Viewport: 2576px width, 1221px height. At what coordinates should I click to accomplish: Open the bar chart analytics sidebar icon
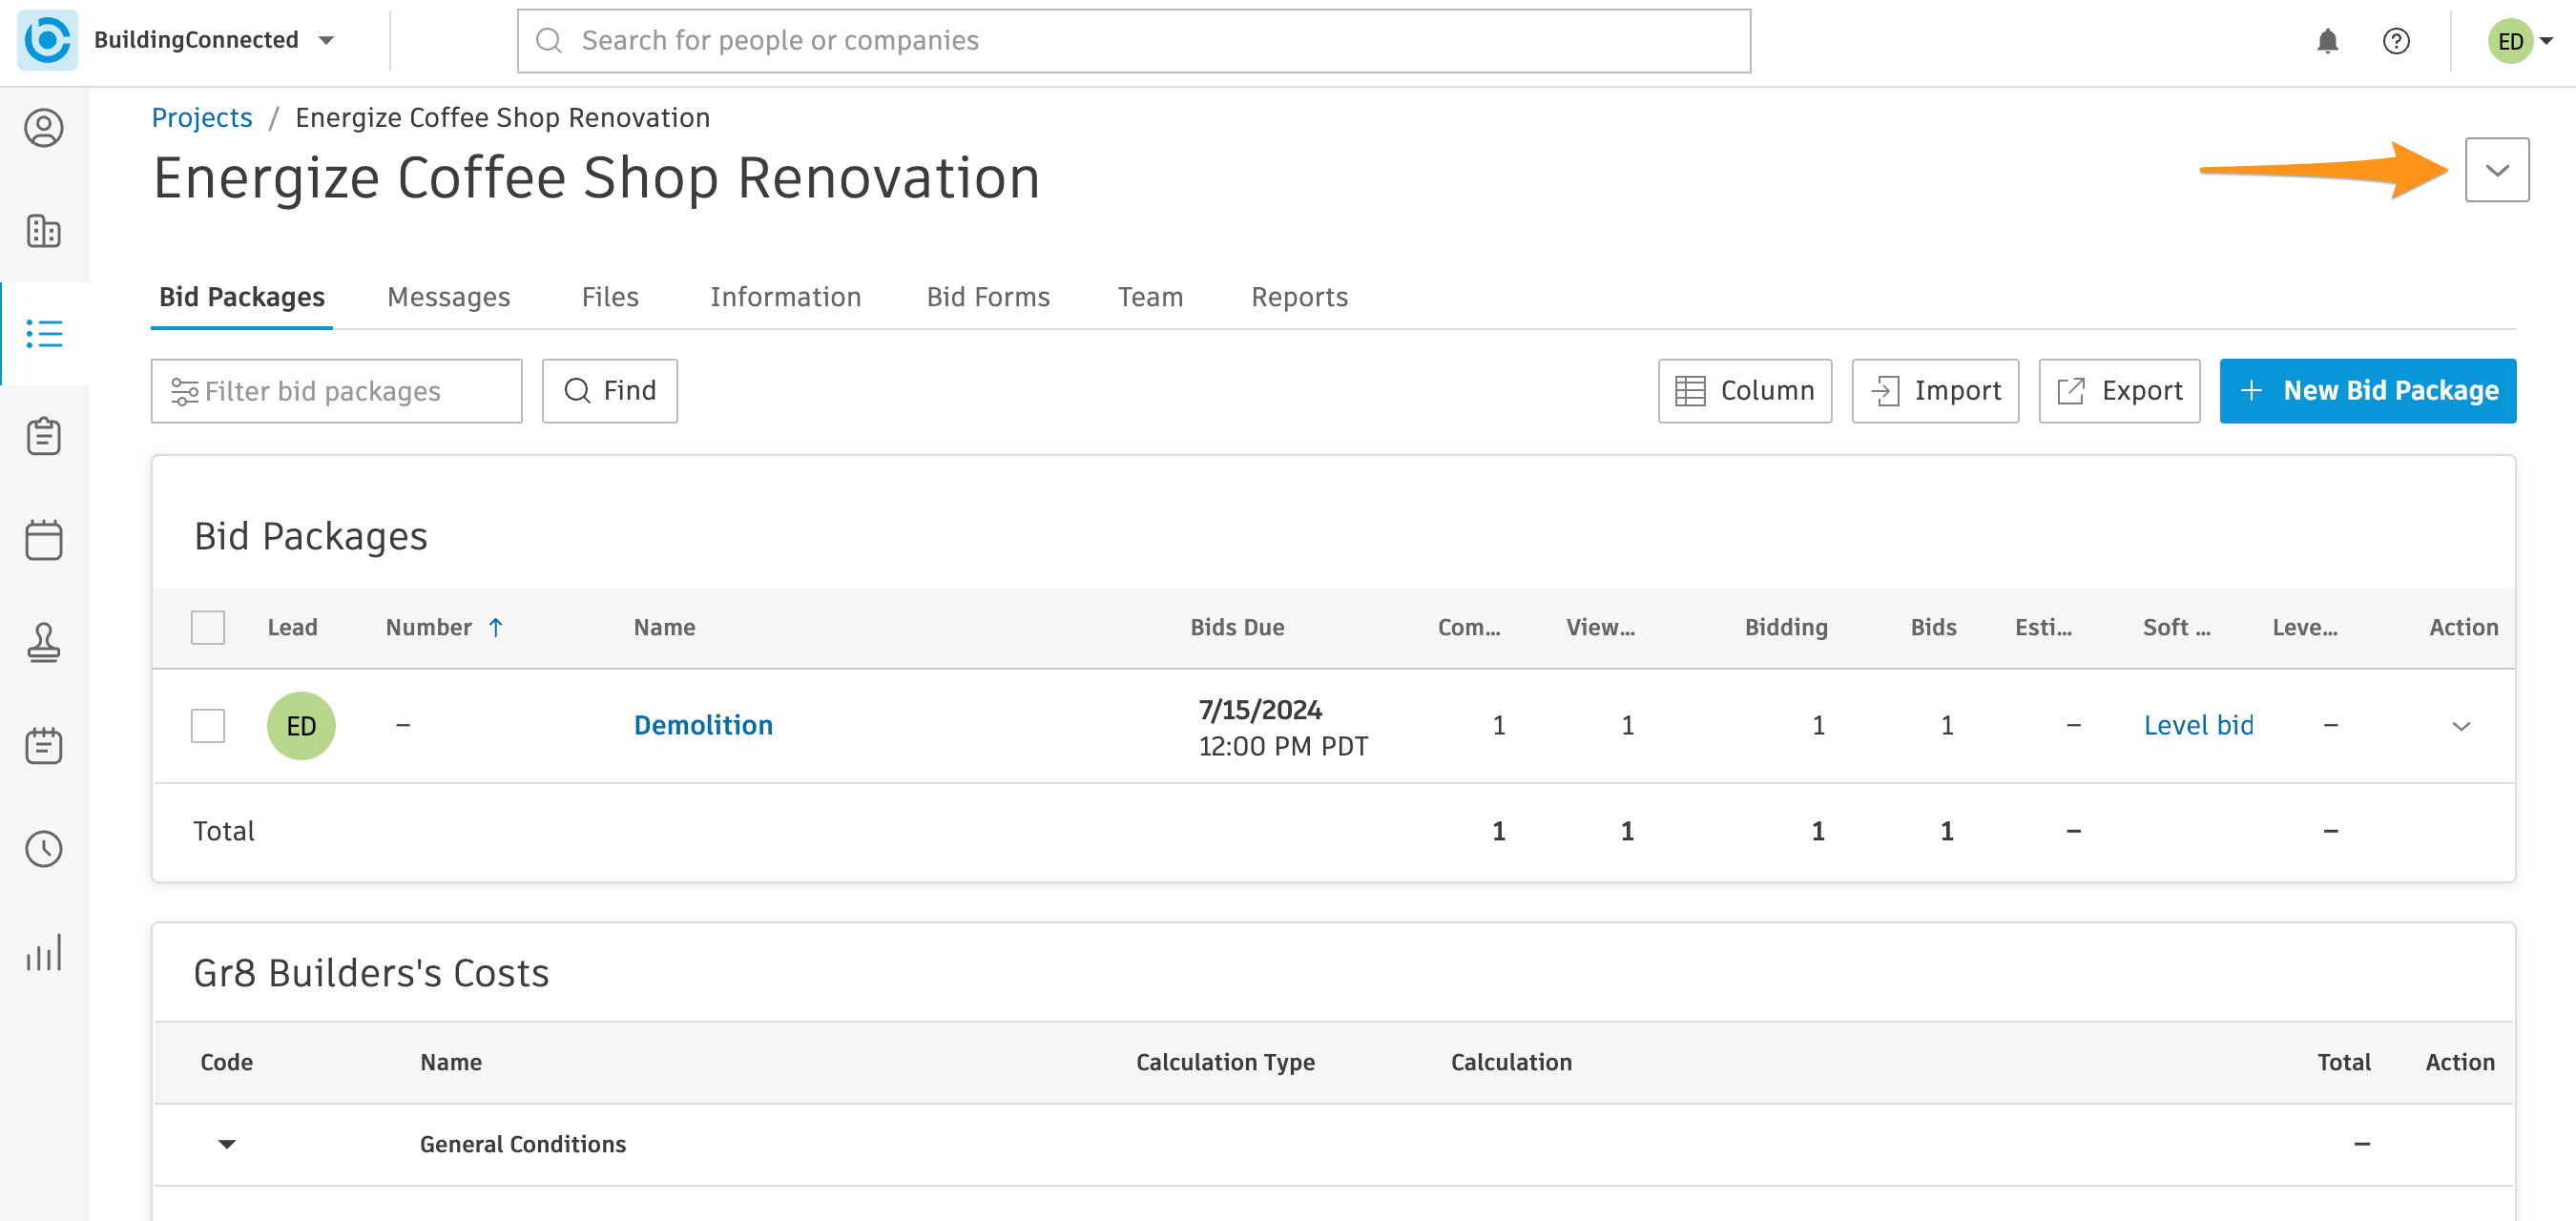[x=44, y=952]
